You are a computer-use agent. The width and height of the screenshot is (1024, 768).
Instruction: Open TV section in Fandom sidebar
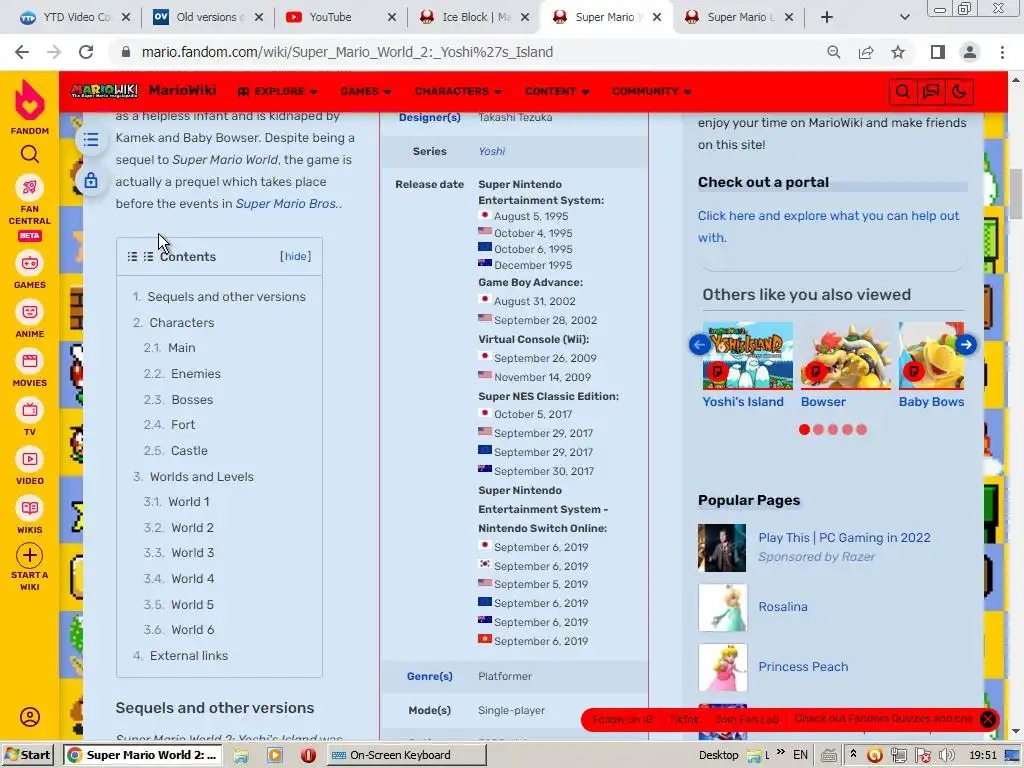click(29, 410)
